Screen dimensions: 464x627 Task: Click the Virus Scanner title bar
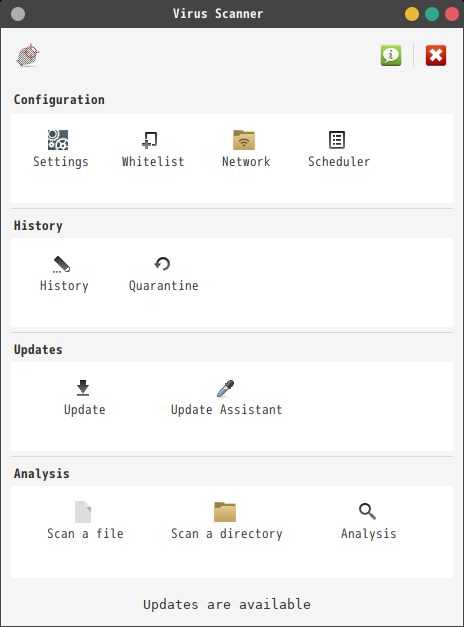point(218,14)
